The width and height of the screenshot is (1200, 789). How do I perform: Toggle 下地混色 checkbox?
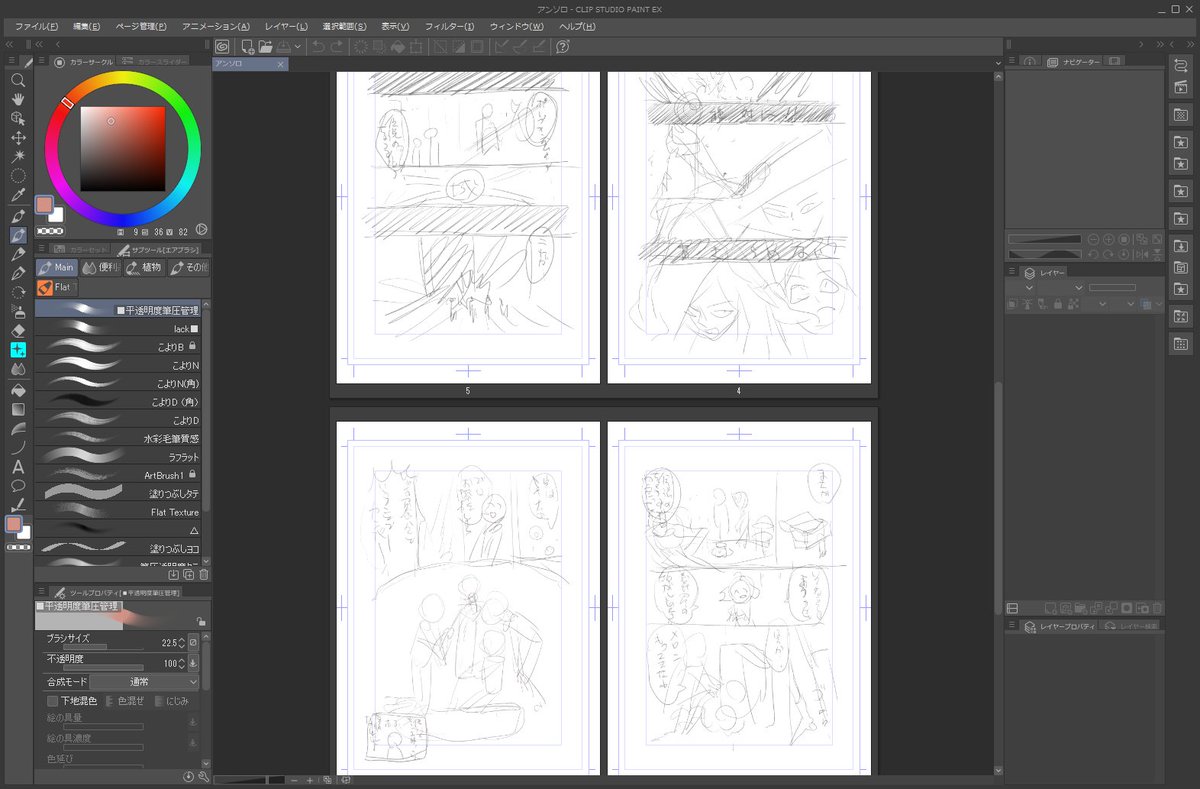point(52,701)
